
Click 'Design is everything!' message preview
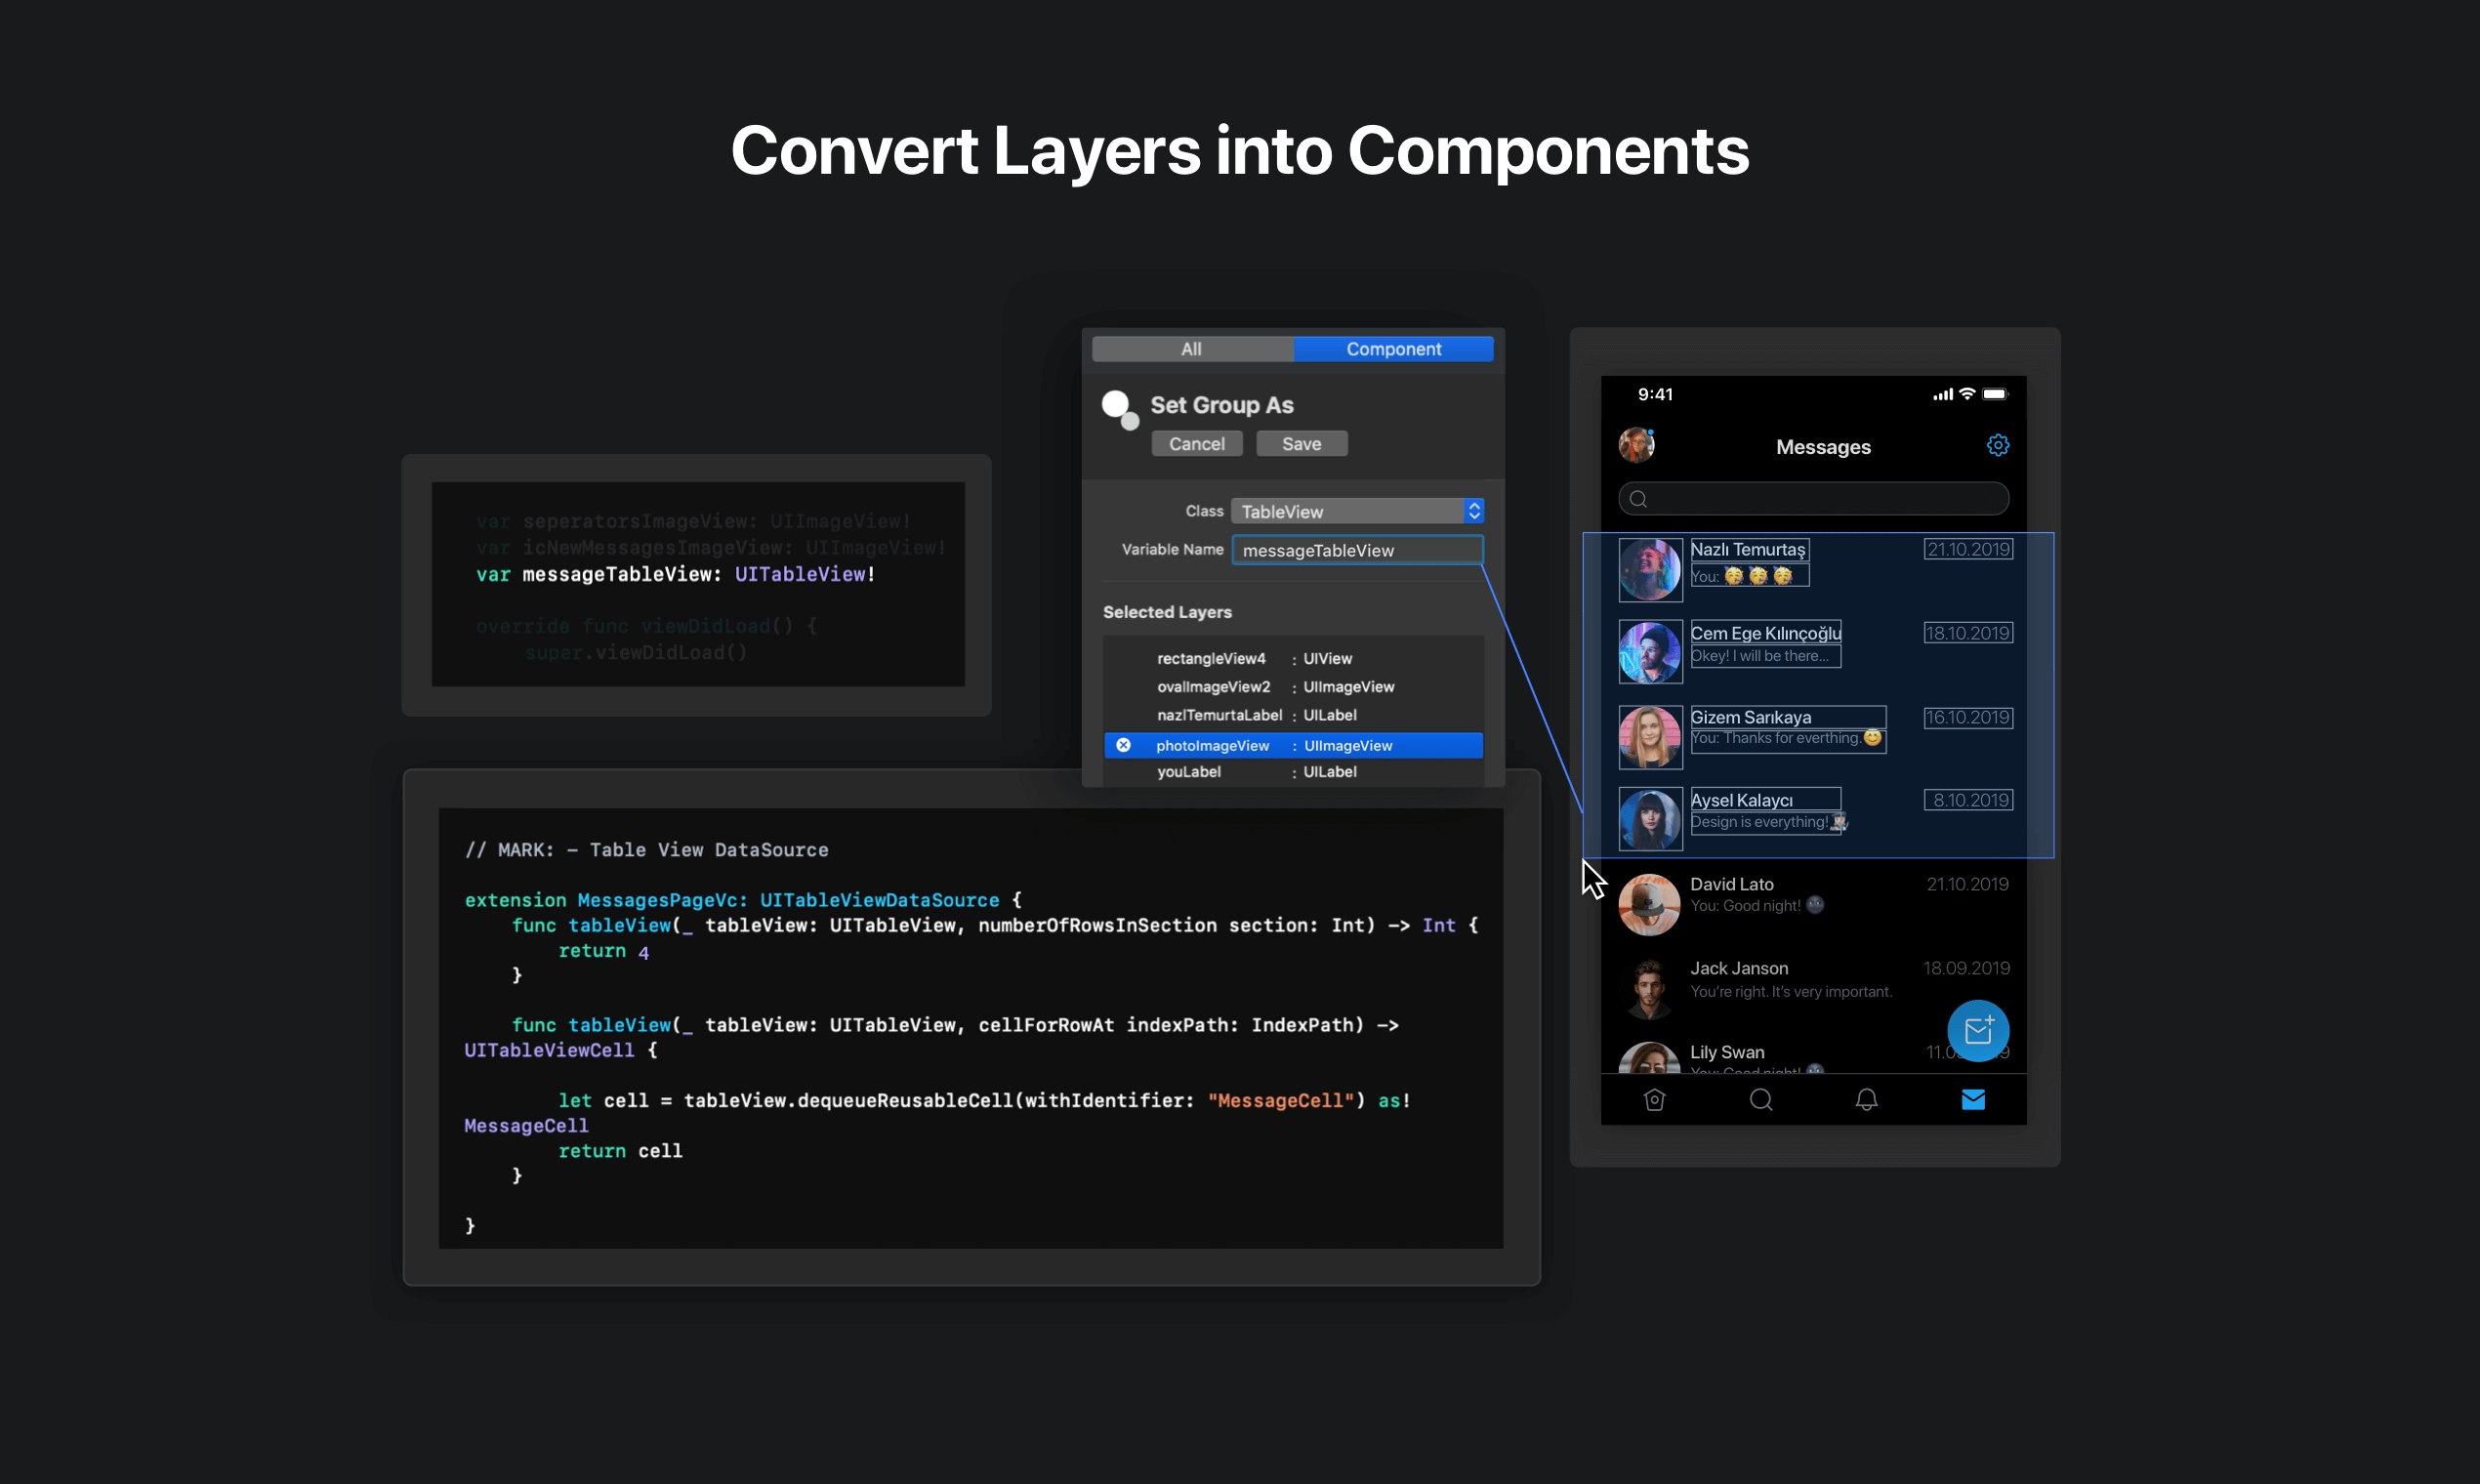coord(1768,822)
